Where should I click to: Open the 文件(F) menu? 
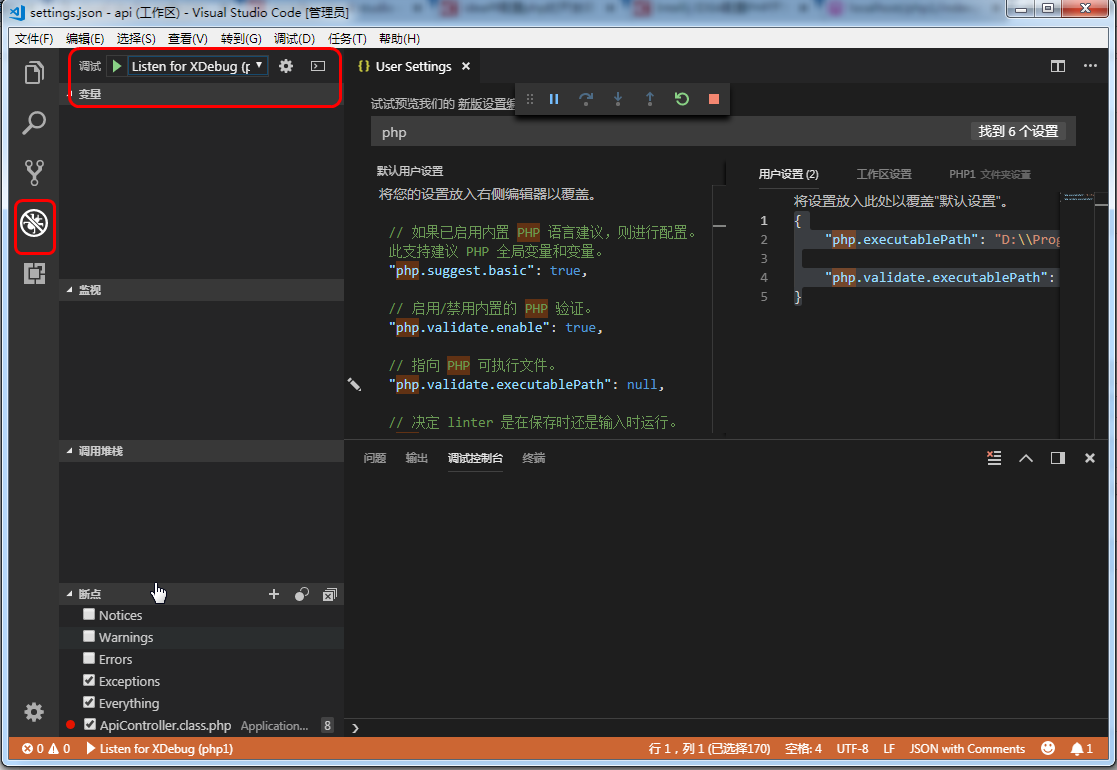(34, 38)
